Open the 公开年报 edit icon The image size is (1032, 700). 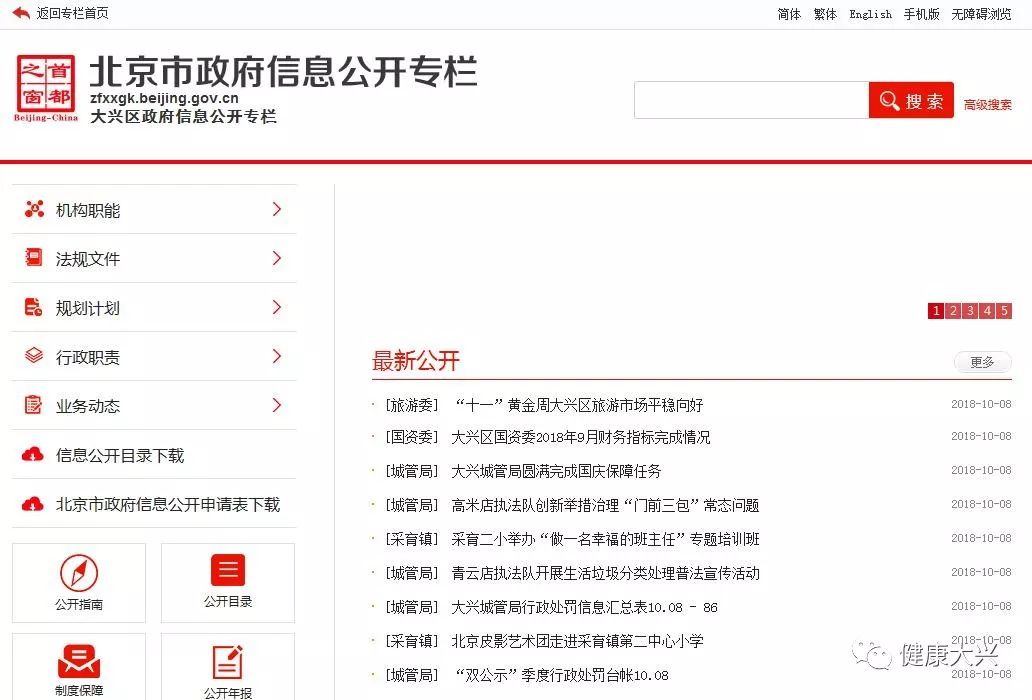pos(228,662)
